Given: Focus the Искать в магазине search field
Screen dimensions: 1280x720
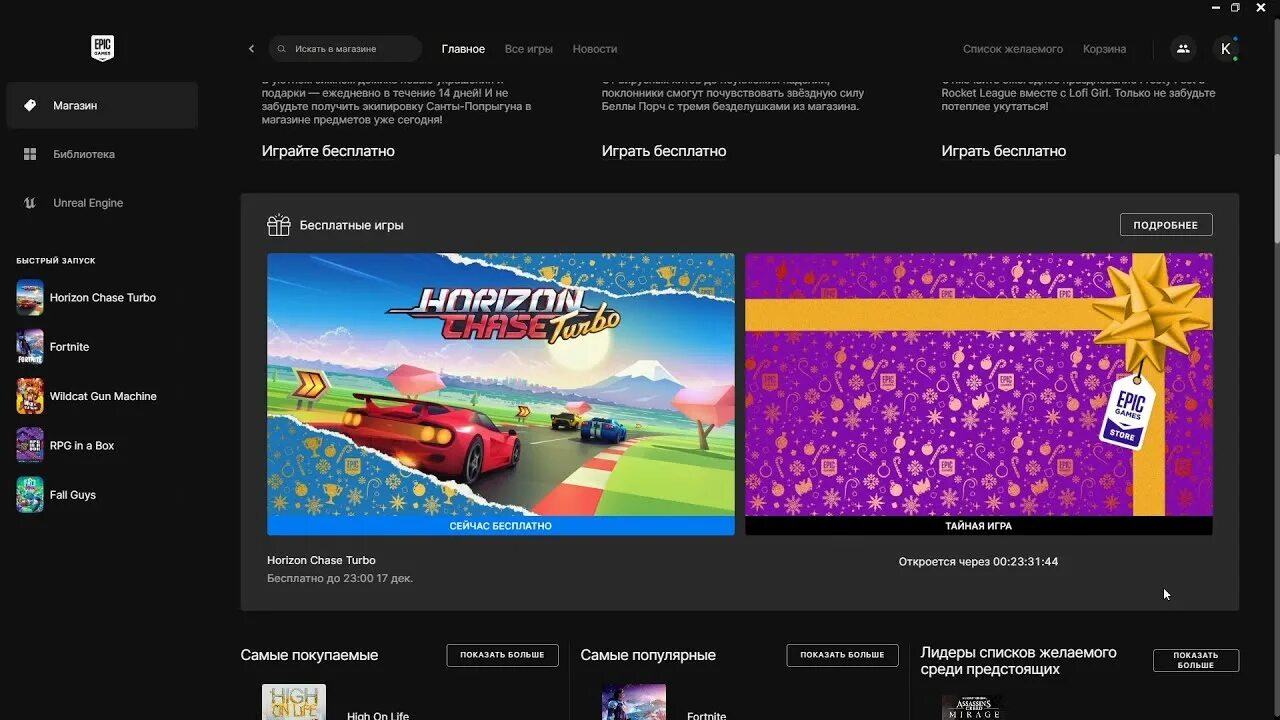Looking at the screenshot, I should pos(345,49).
